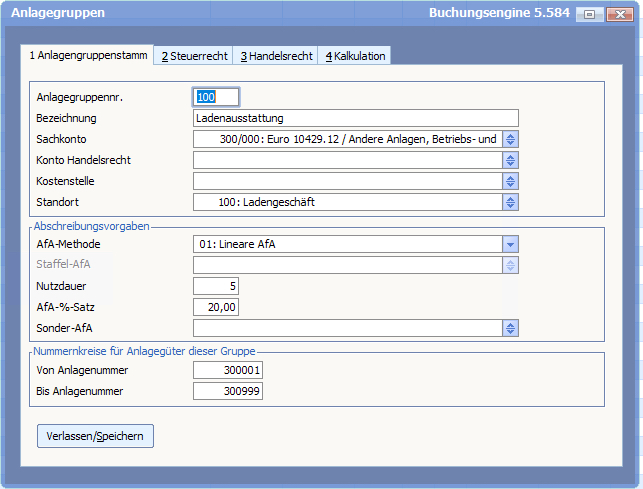Click the Sachkonto field text
643x489 pixels.
[347, 139]
